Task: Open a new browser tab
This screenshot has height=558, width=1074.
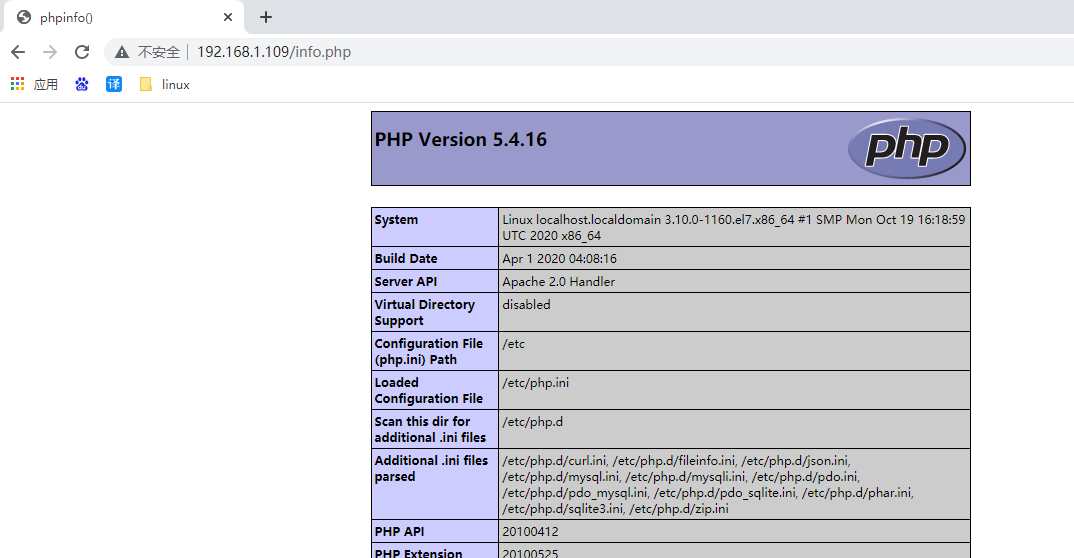Action: (266, 17)
